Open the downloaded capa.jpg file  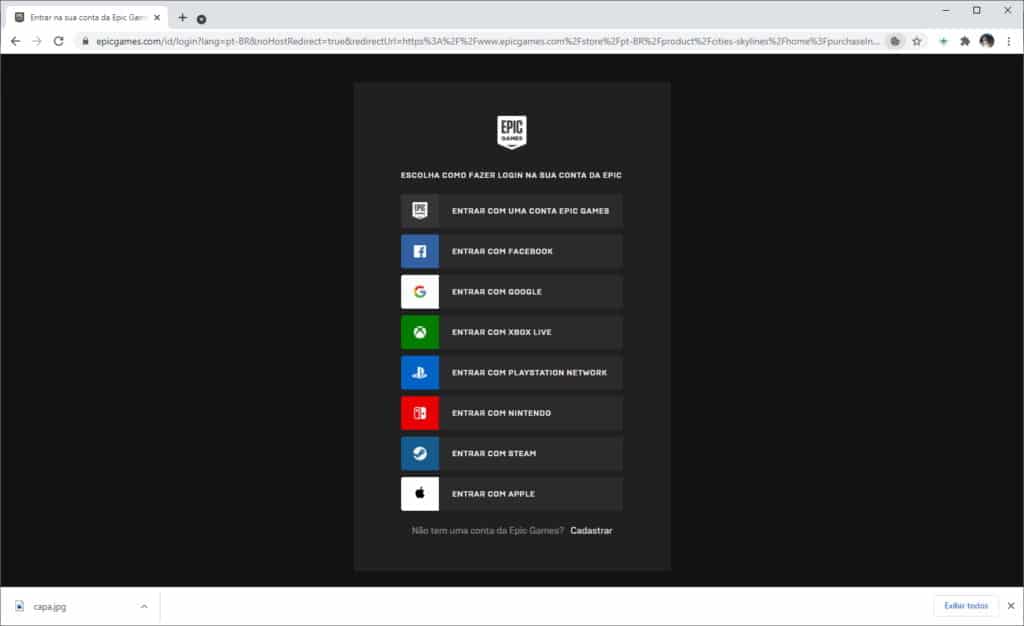50,606
